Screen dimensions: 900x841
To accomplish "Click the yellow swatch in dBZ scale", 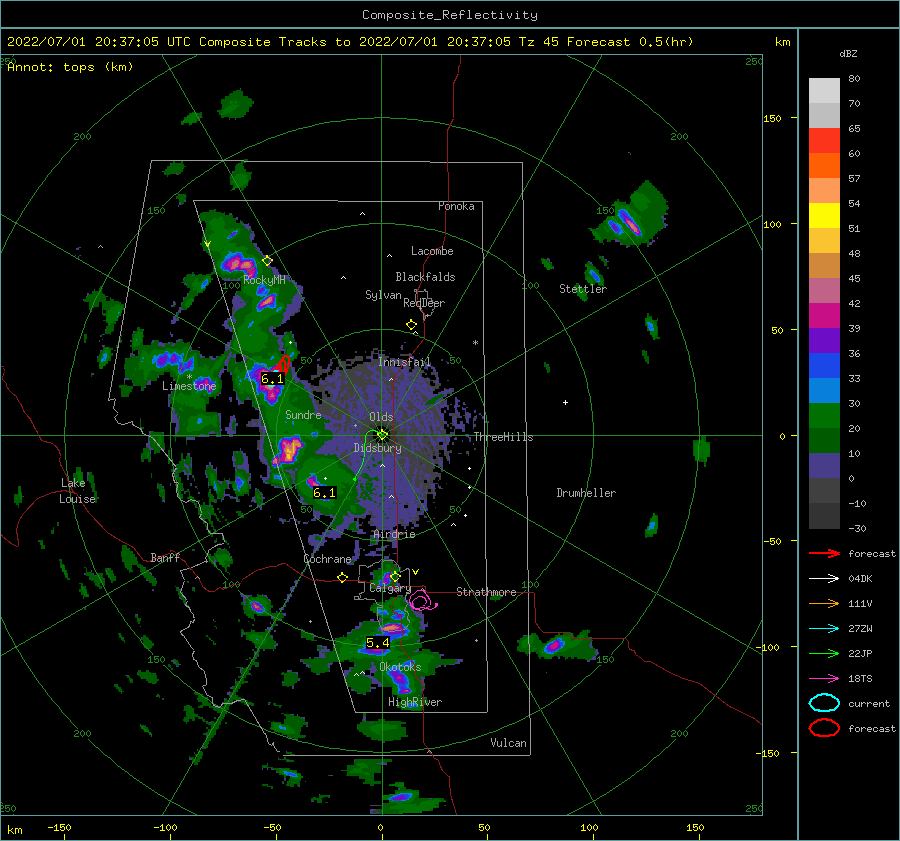I will pos(824,215).
